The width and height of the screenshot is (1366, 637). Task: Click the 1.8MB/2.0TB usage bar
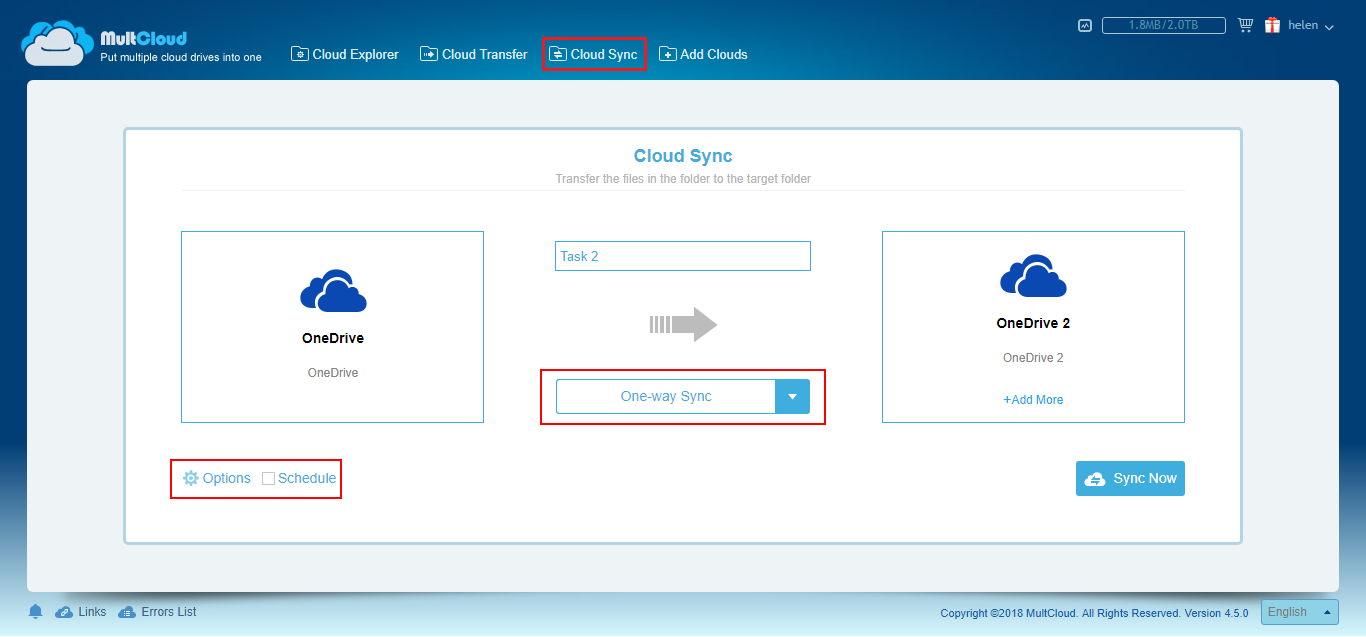[1165, 26]
